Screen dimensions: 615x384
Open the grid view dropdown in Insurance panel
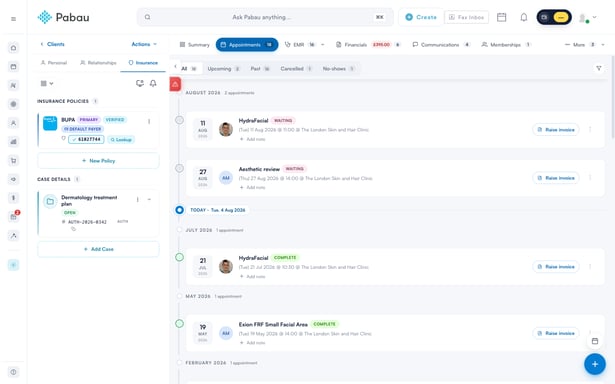(x=47, y=83)
